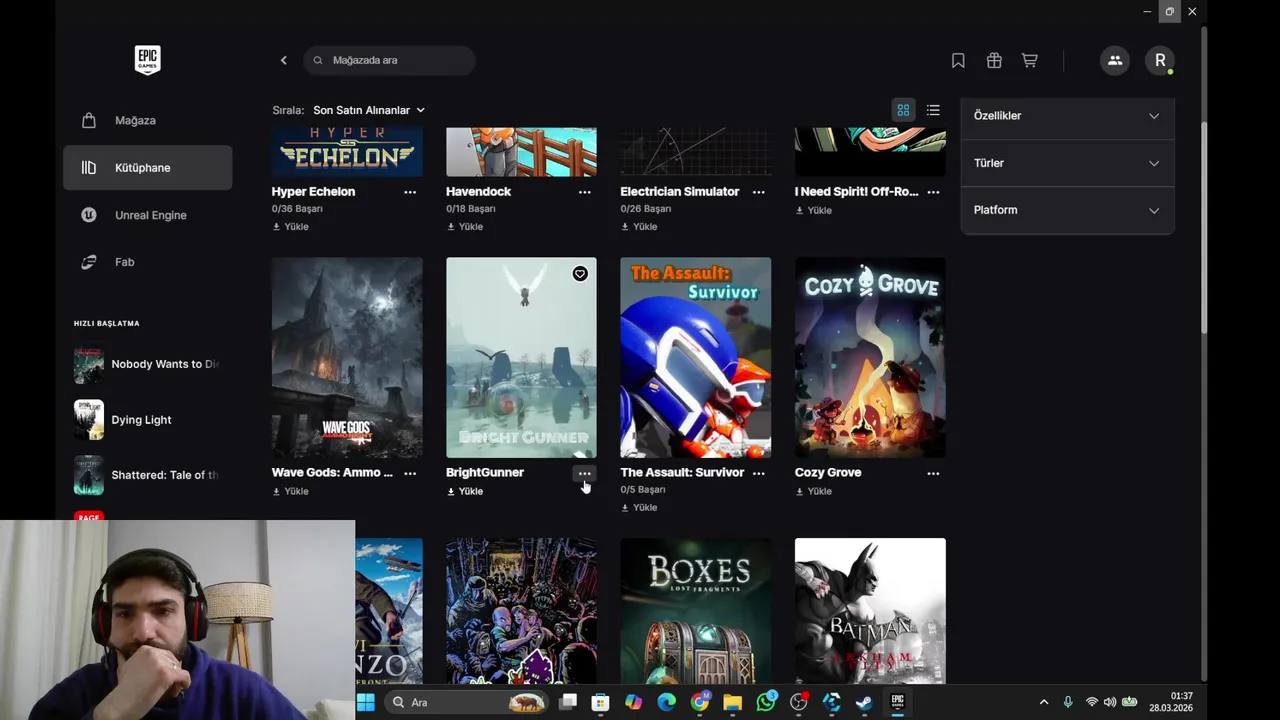The height and width of the screenshot is (720, 1280).
Task: Go back with the arrow button
Action: tap(283, 60)
